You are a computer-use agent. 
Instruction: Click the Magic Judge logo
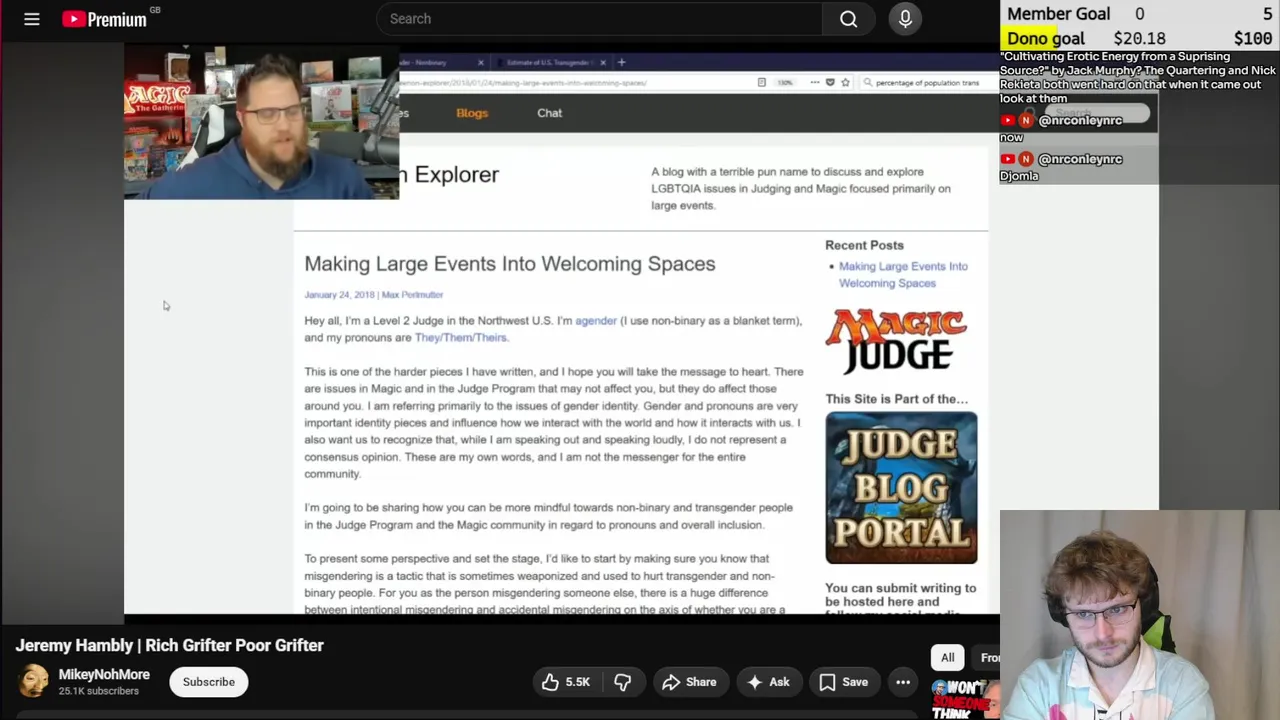pyautogui.click(x=896, y=340)
